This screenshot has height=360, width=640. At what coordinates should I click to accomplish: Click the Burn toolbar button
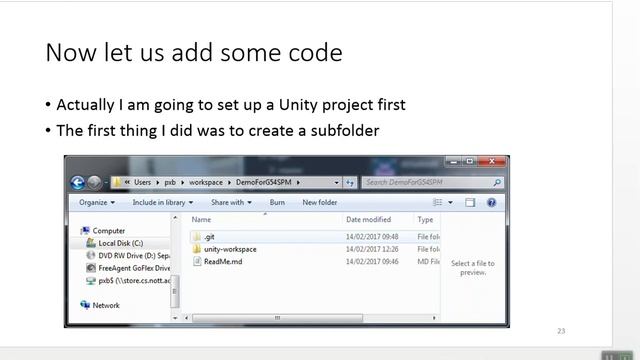coord(277,202)
